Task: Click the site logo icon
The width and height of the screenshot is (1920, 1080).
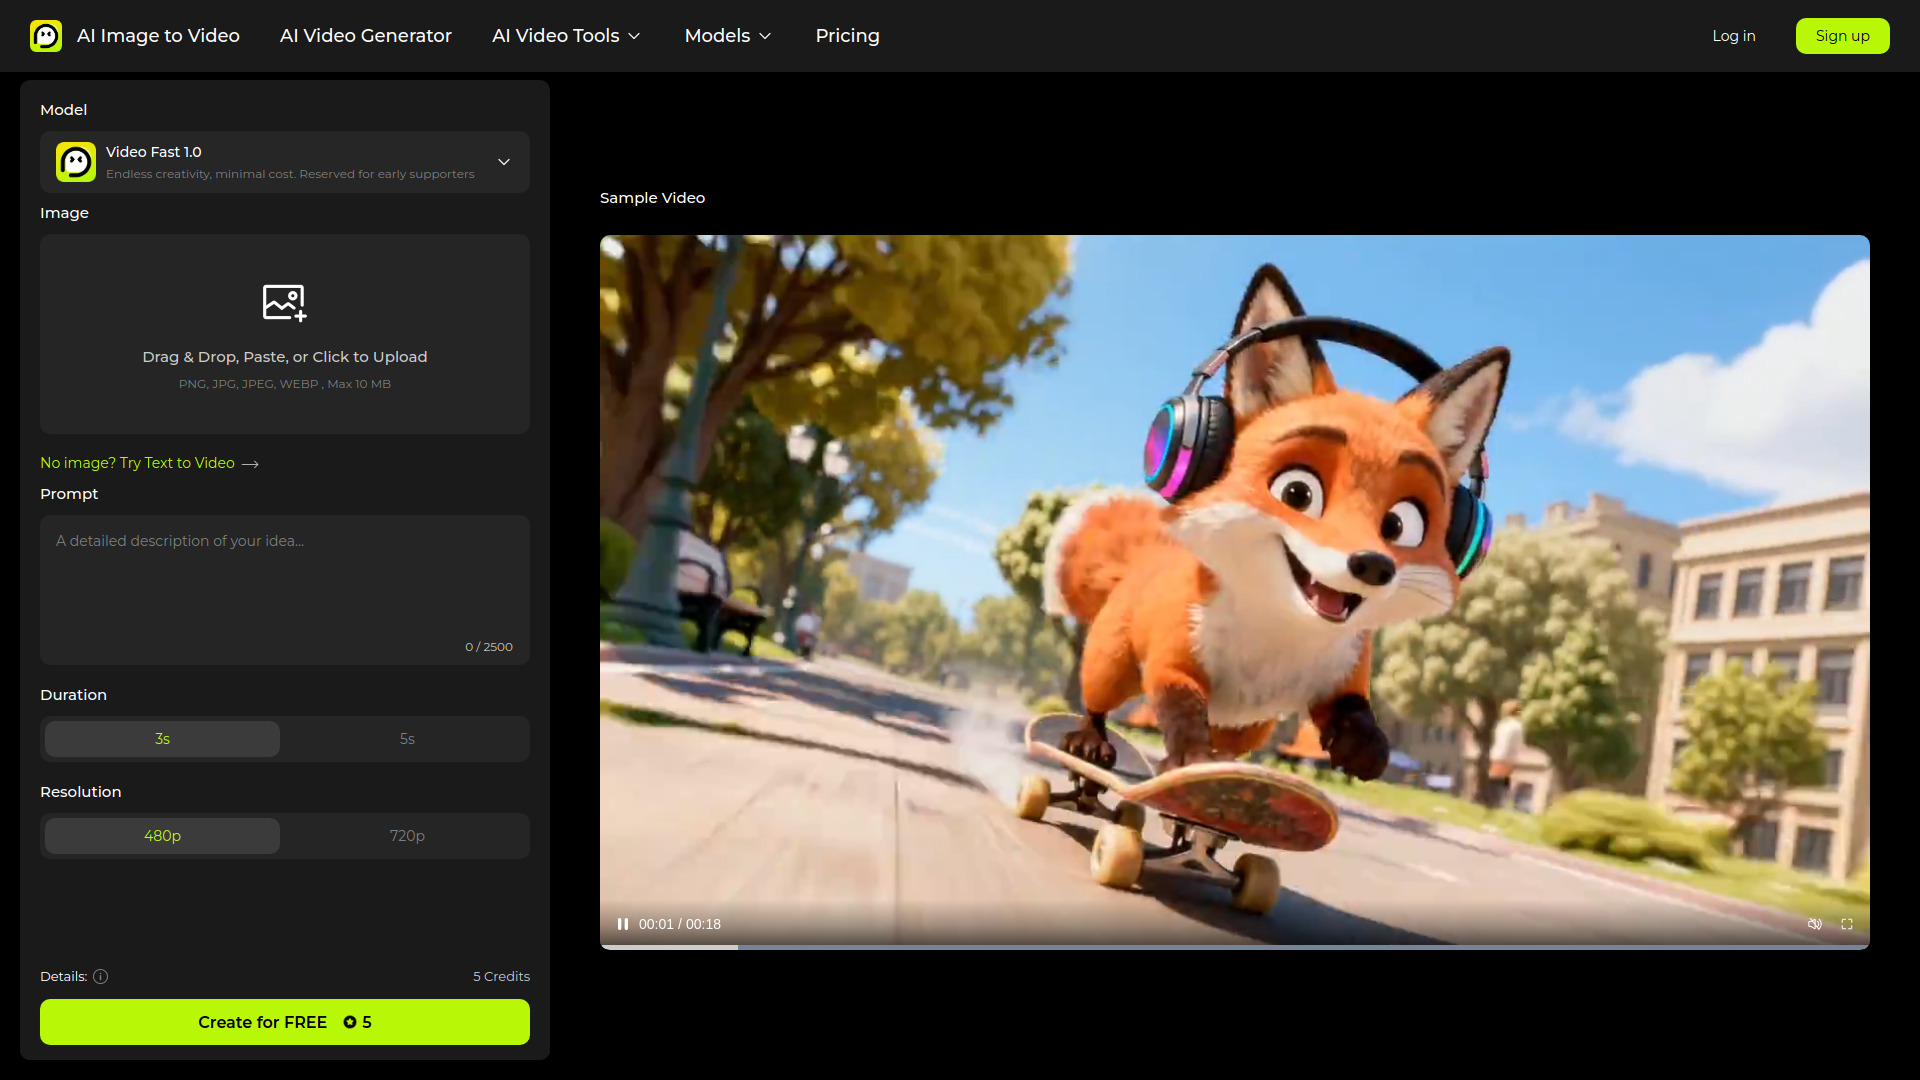Action: (46, 36)
